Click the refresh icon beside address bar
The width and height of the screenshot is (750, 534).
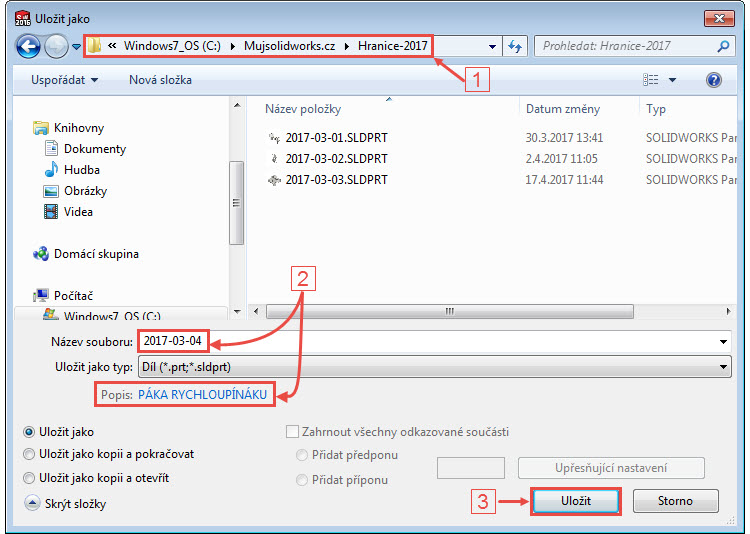(x=516, y=46)
